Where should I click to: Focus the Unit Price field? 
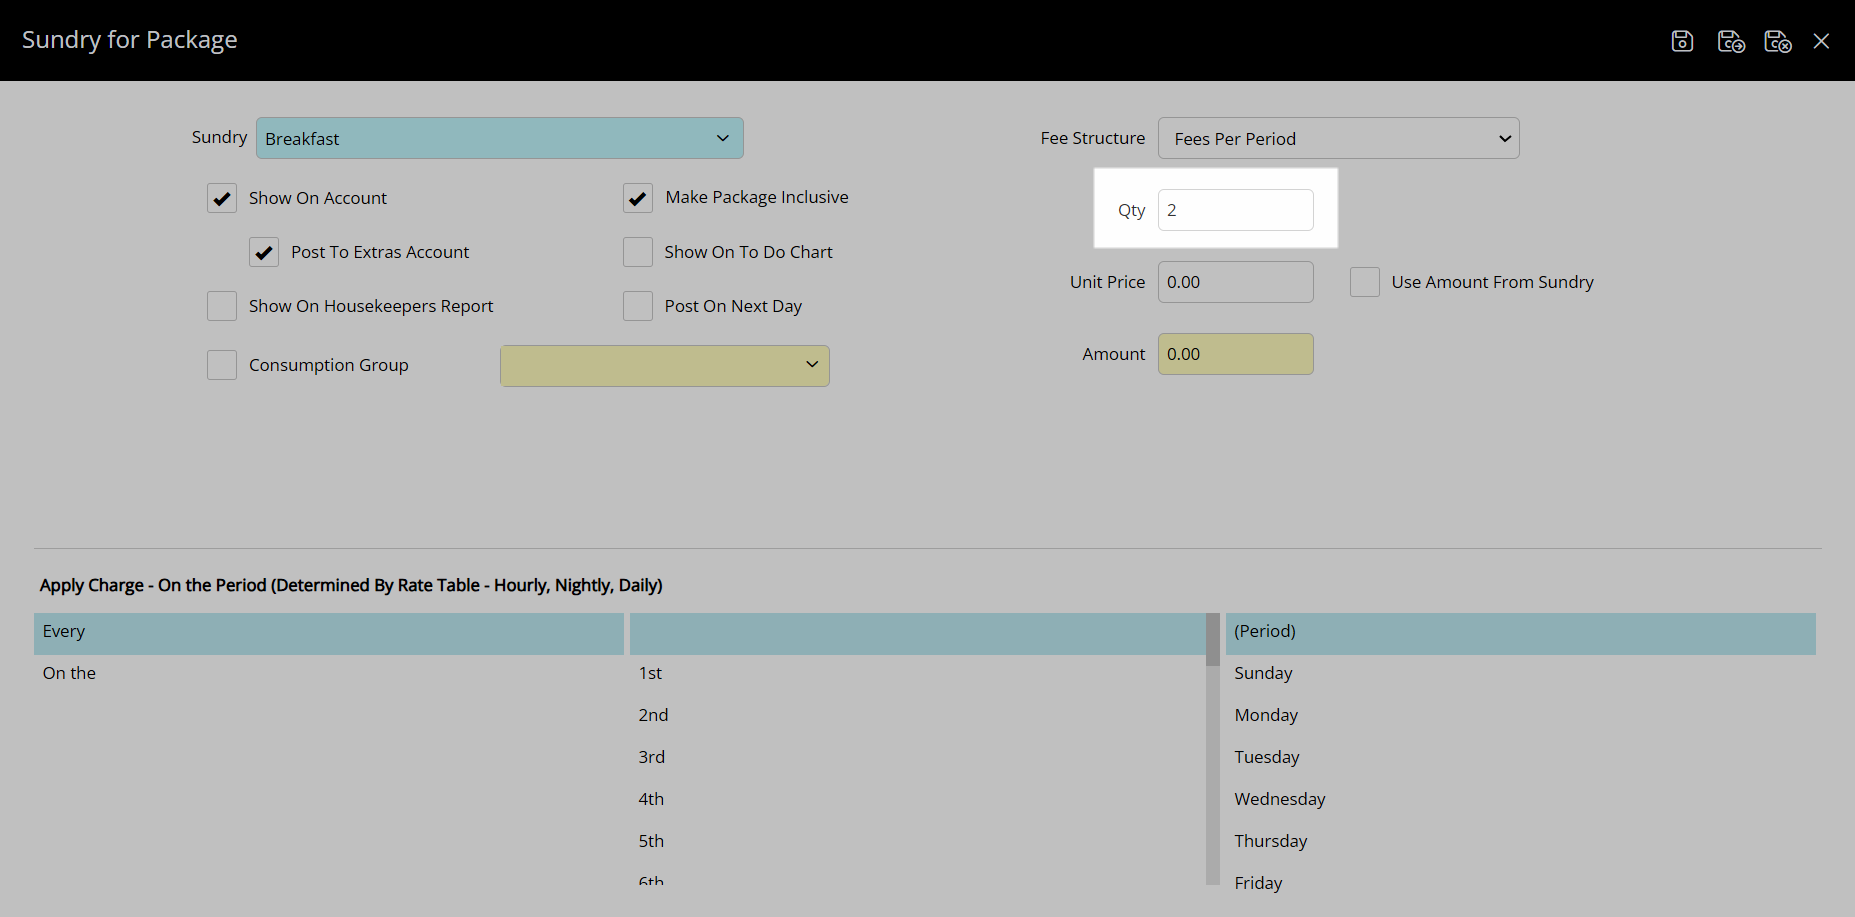pyautogui.click(x=1235, y=282)
